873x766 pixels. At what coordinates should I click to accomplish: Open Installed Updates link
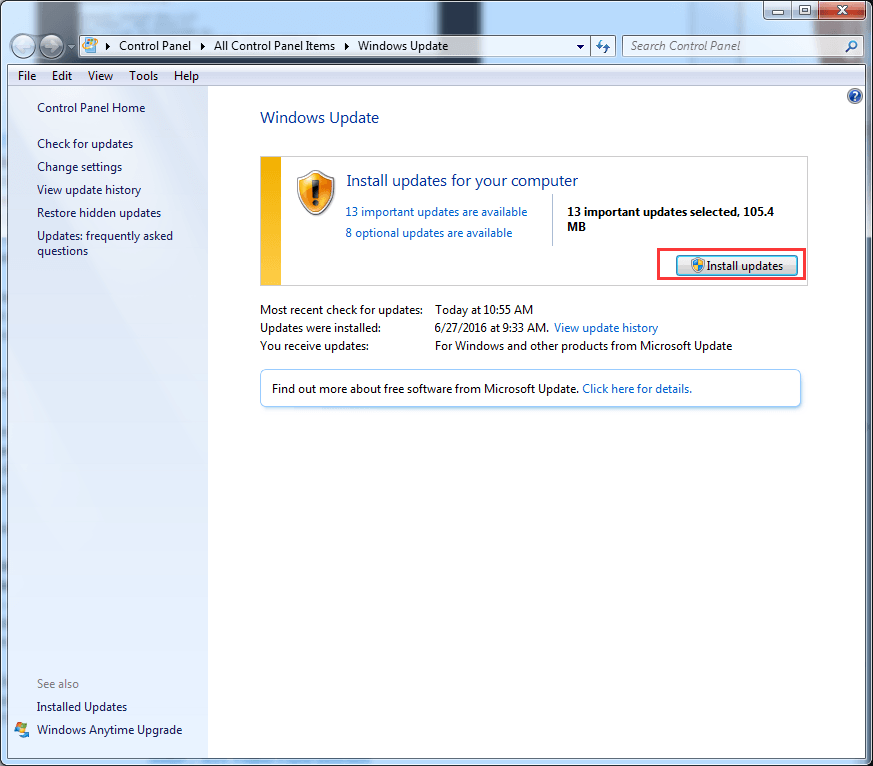tap(82, 706)
